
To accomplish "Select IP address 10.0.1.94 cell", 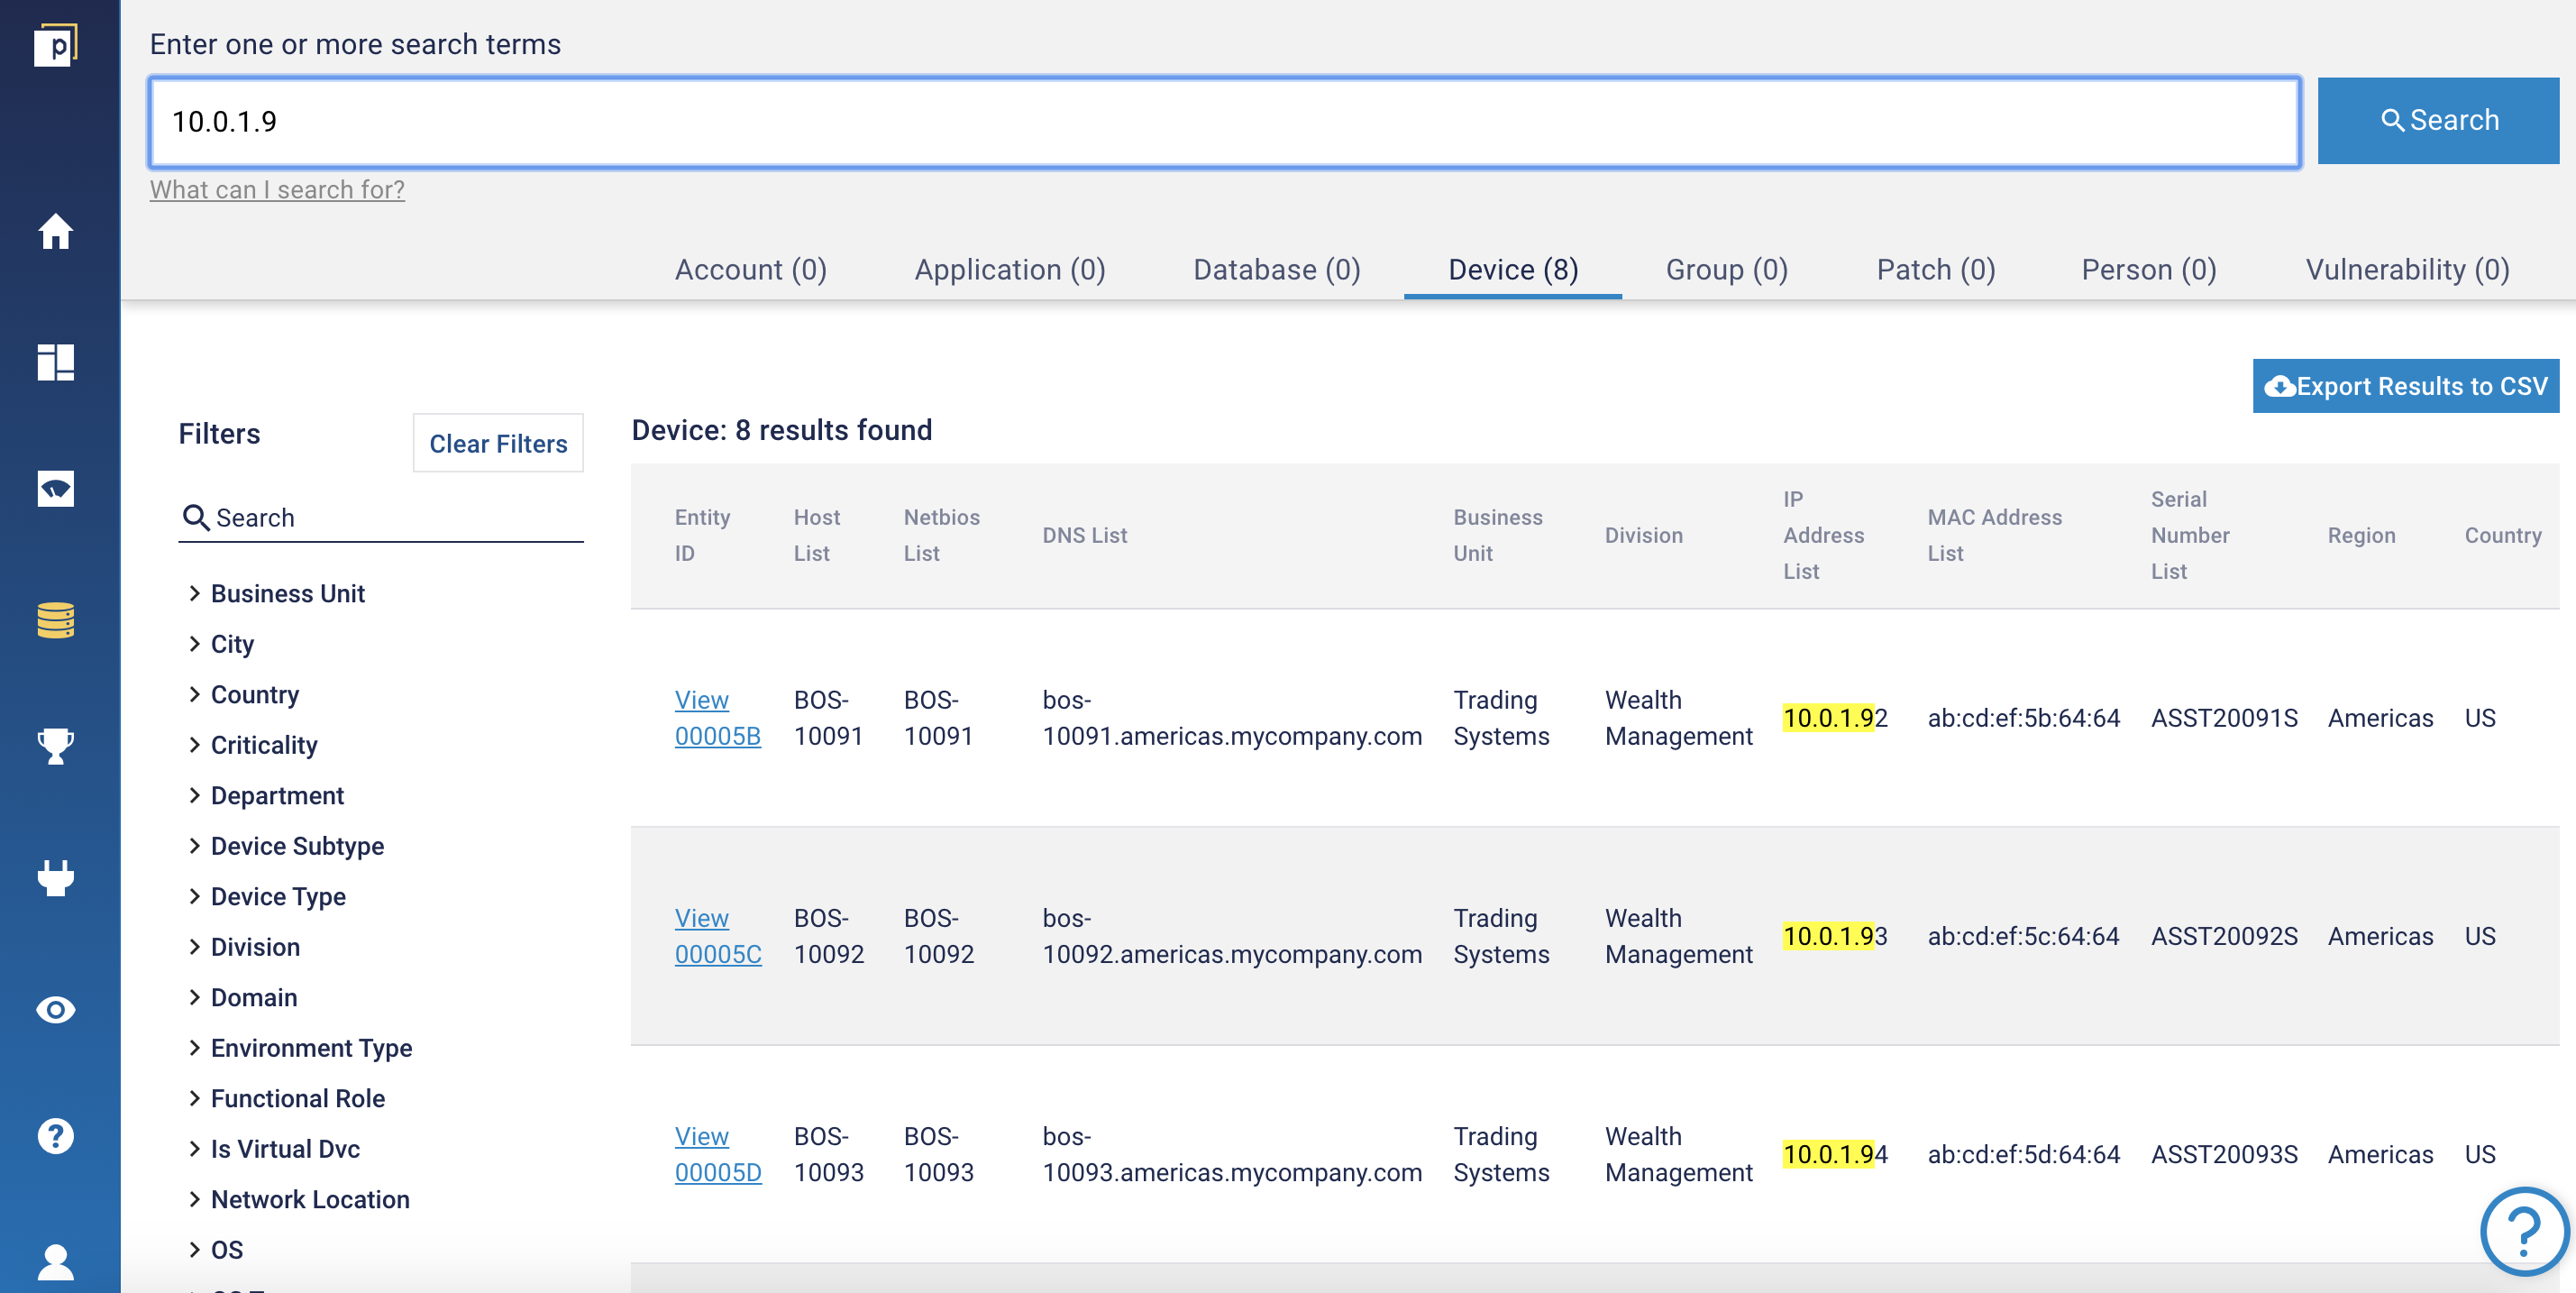I will pos(1835,1154).
